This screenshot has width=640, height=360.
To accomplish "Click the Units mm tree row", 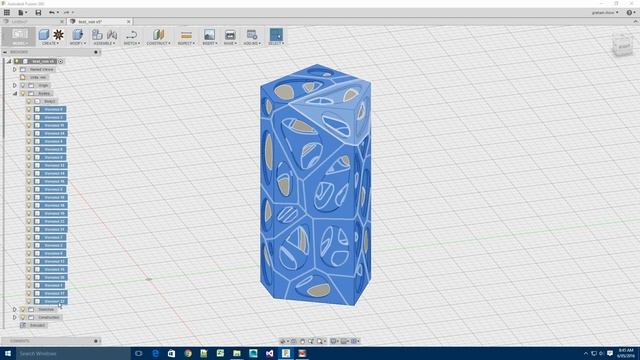I will click(x=34, y=77).
